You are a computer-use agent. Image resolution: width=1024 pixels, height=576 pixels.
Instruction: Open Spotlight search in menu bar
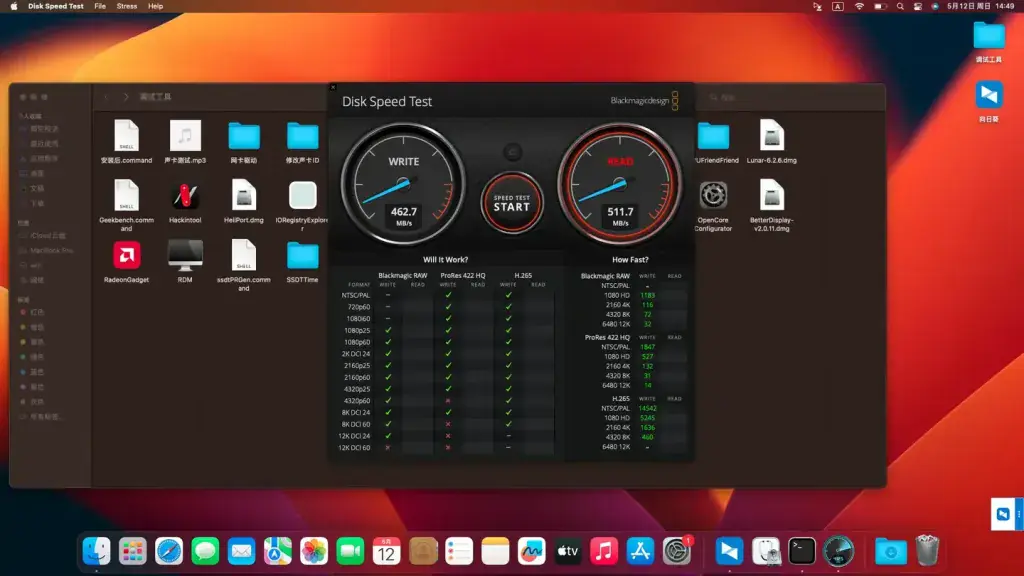[x=900, y=6]
